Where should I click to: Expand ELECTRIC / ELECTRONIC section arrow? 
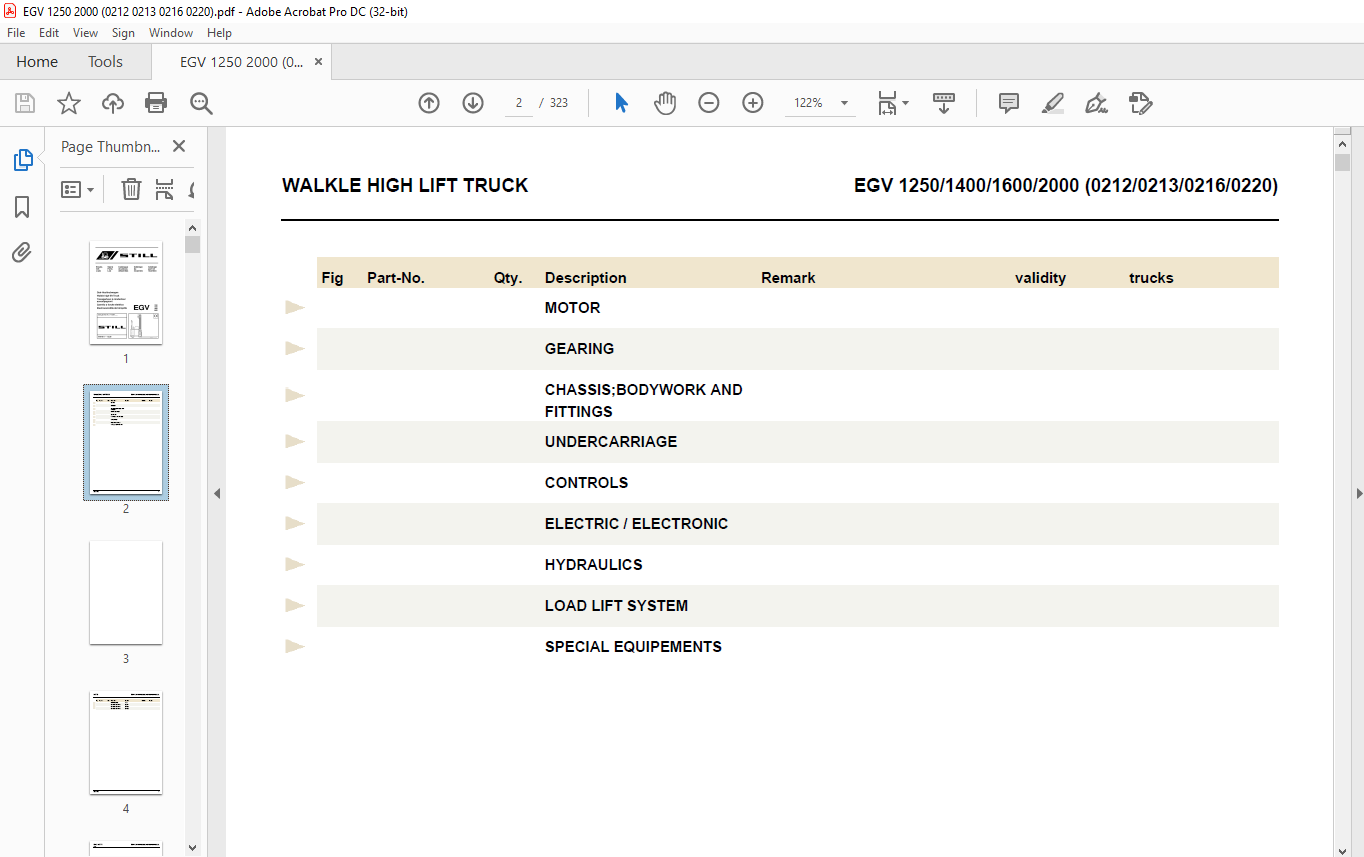pos(294,523)
